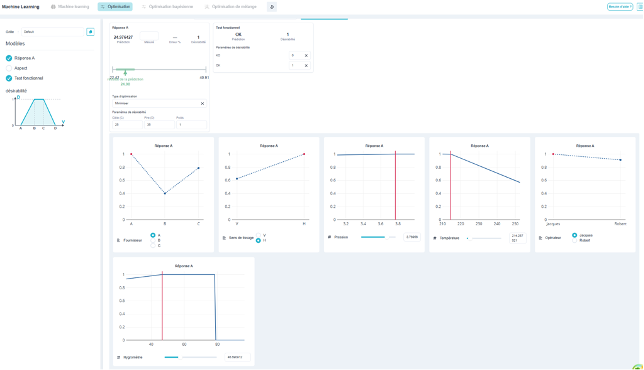This screenshot has height=370, width=644.
Task: Select Fournisseur option B radio button
Action: click(x=153, y=240)
